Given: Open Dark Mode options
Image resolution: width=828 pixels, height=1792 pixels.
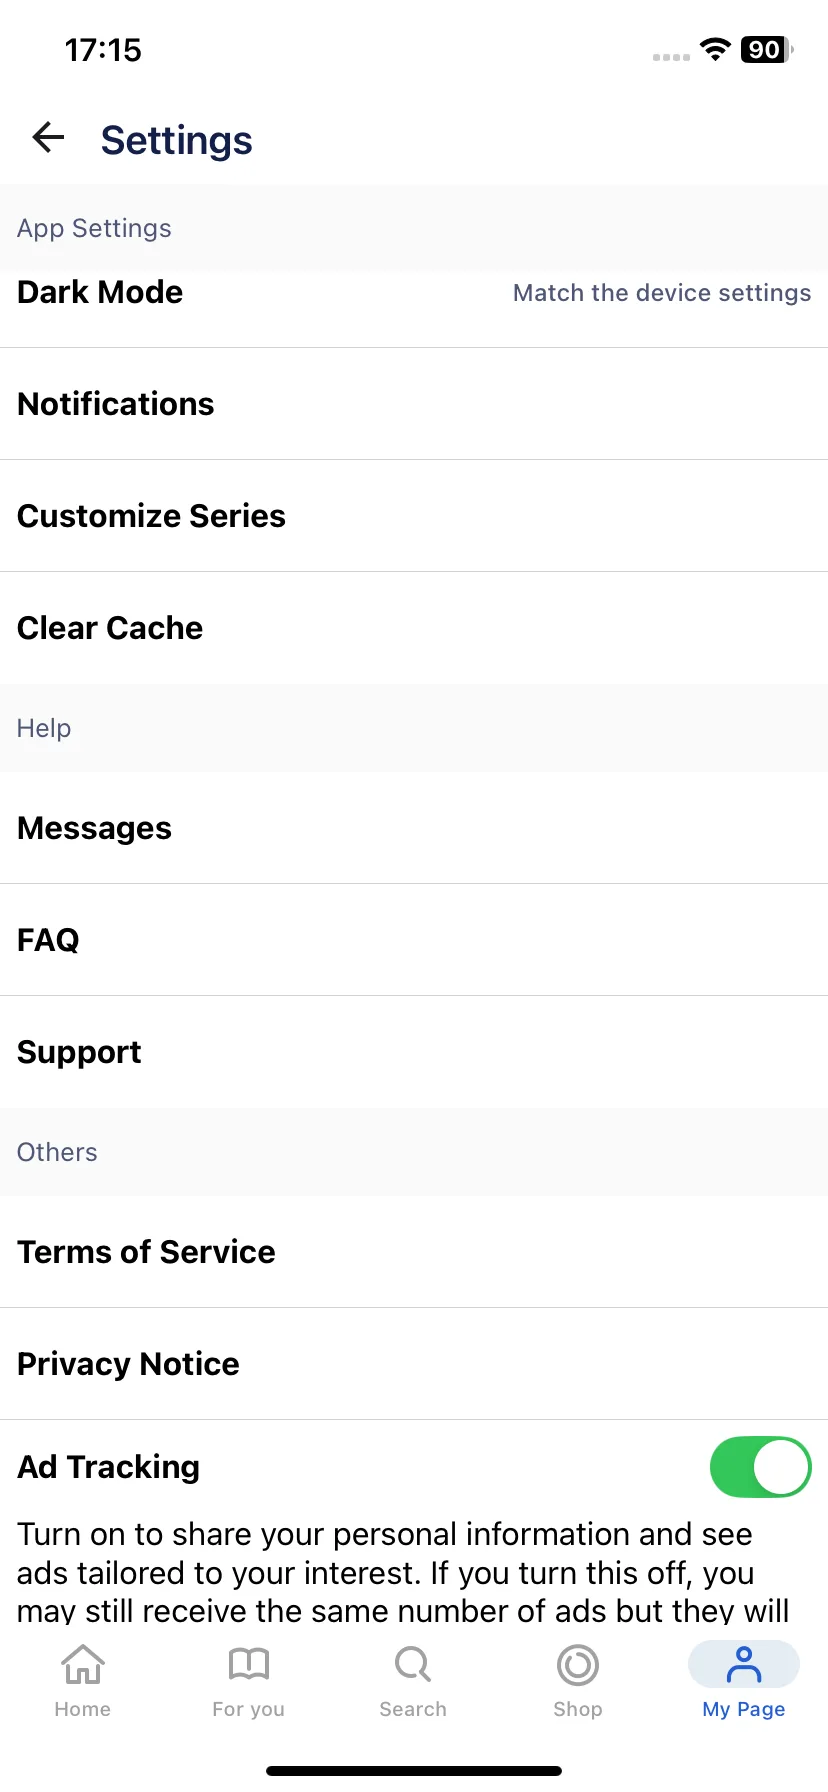Looking at the screenshot, I should click(x=414, y=292).
